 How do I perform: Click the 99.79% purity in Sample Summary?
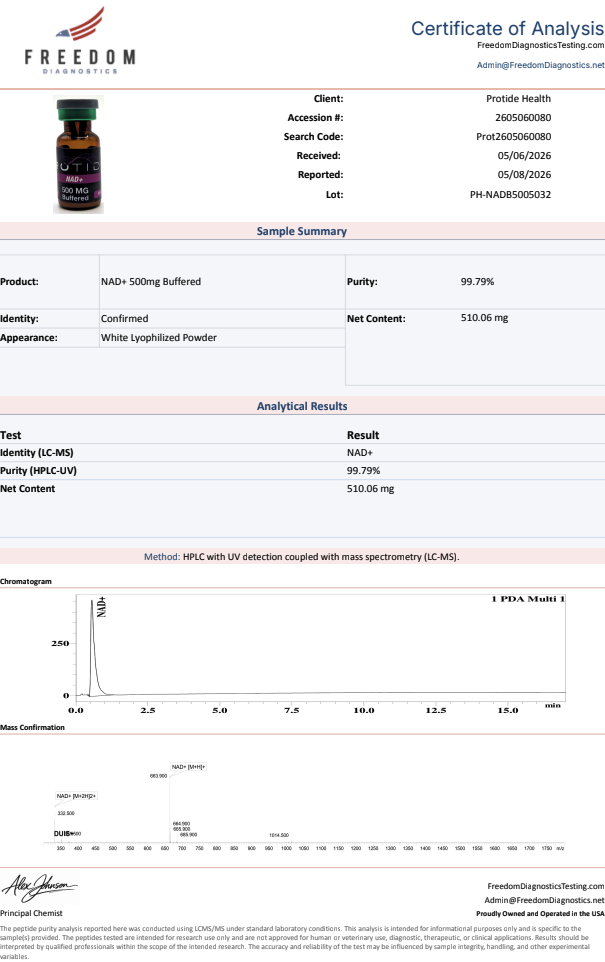coord(477,282)
